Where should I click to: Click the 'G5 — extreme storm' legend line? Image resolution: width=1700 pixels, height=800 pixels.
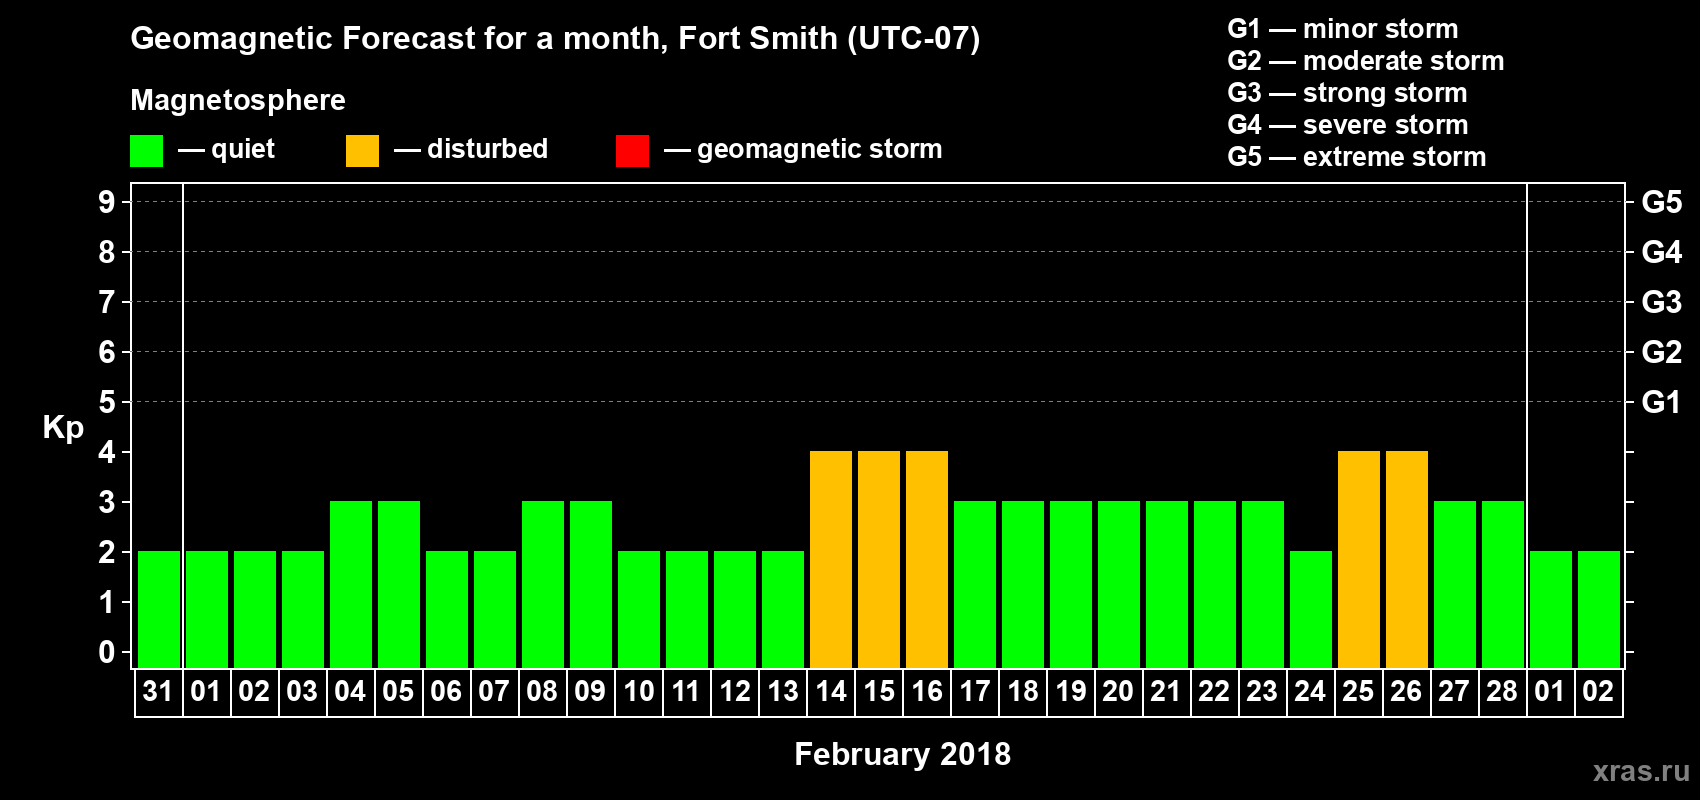1357,157
